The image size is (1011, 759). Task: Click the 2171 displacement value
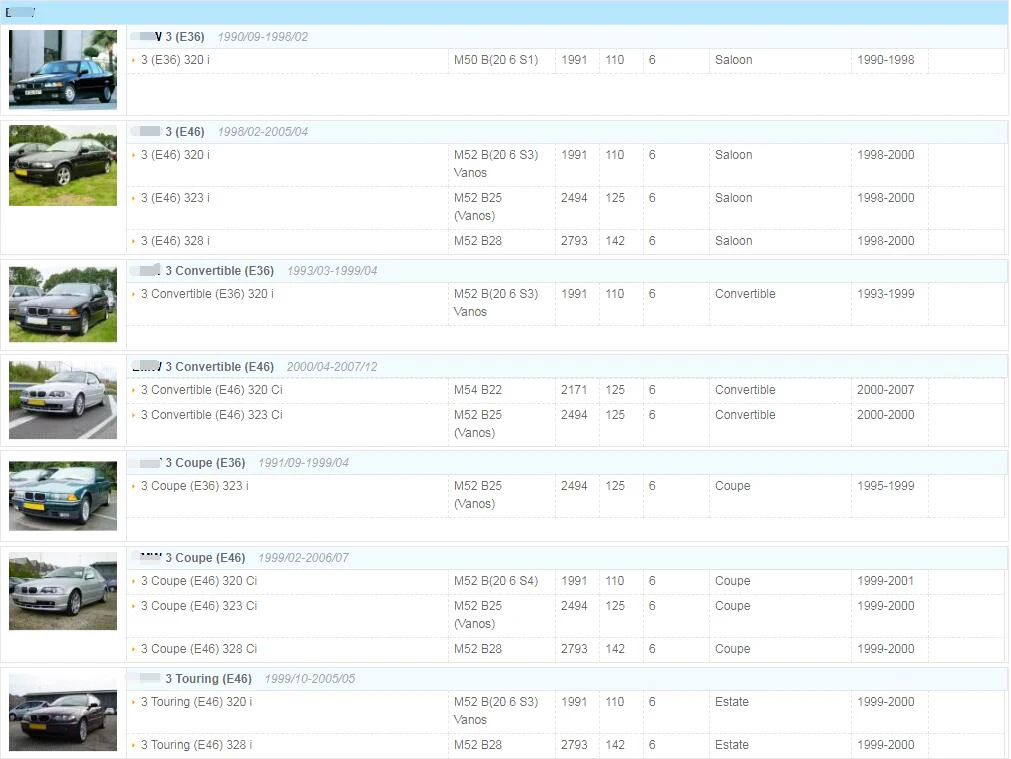574,389
